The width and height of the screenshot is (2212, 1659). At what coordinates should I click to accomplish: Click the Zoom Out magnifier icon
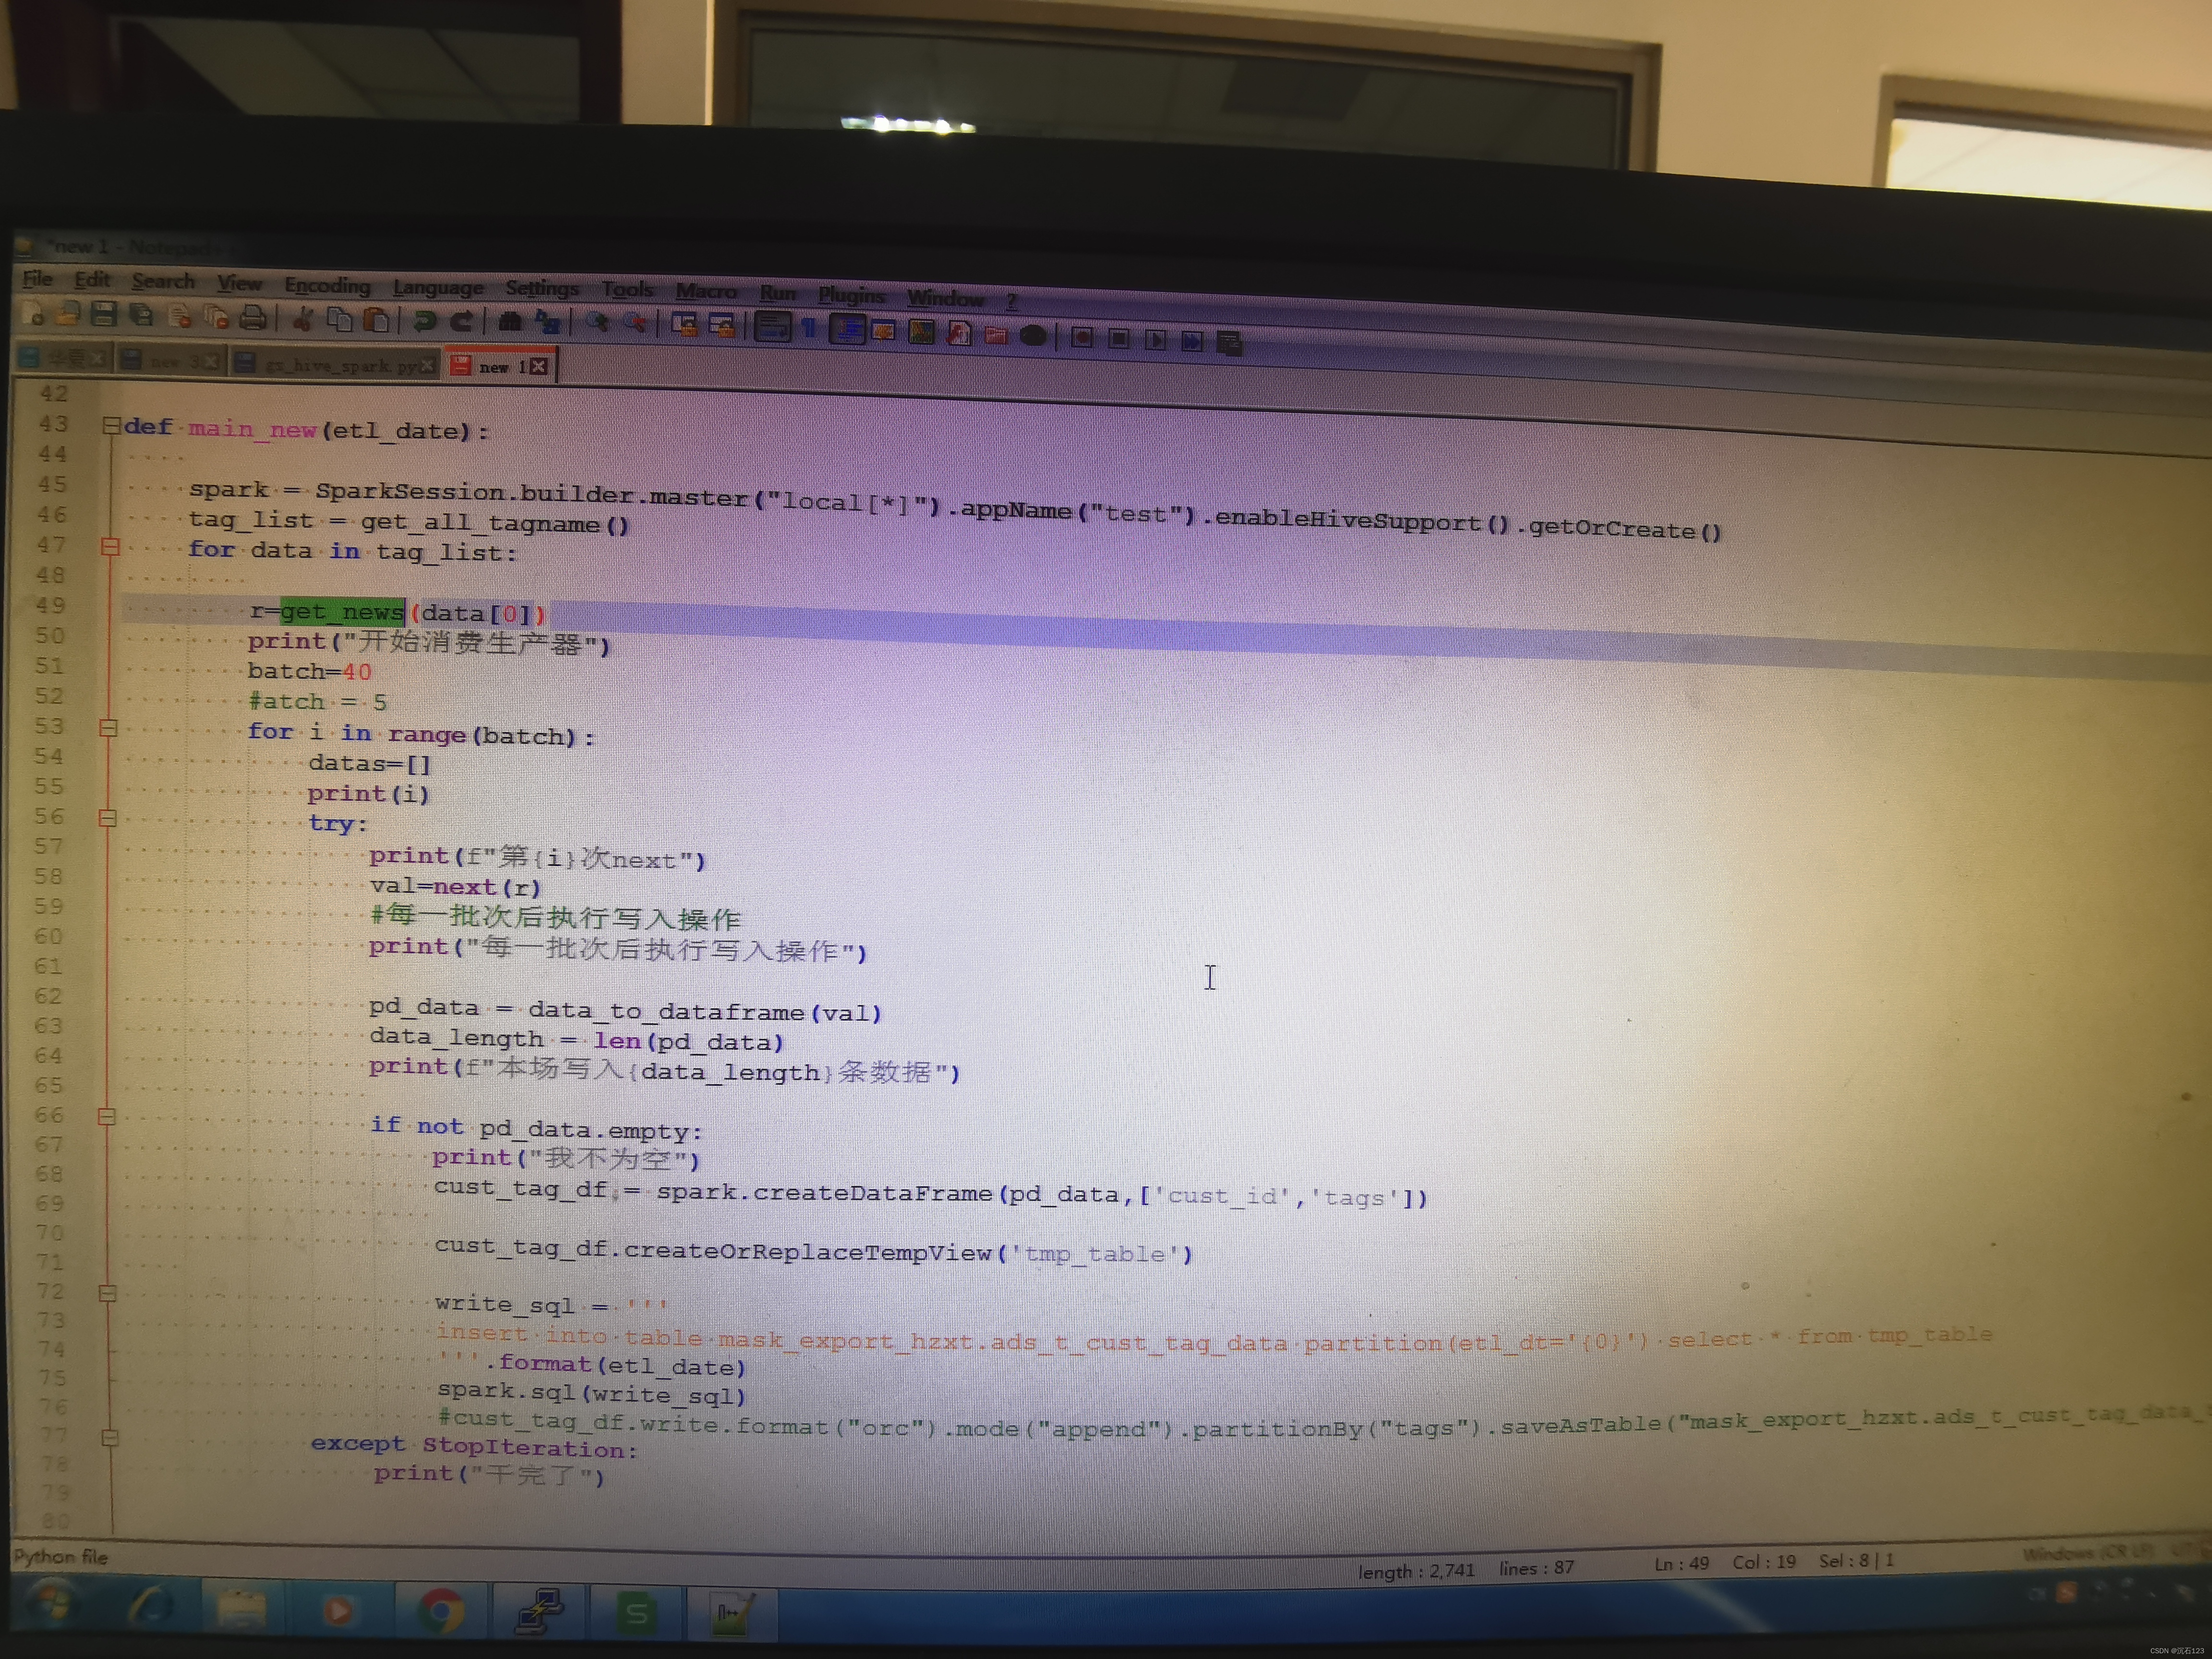point(635,323)
